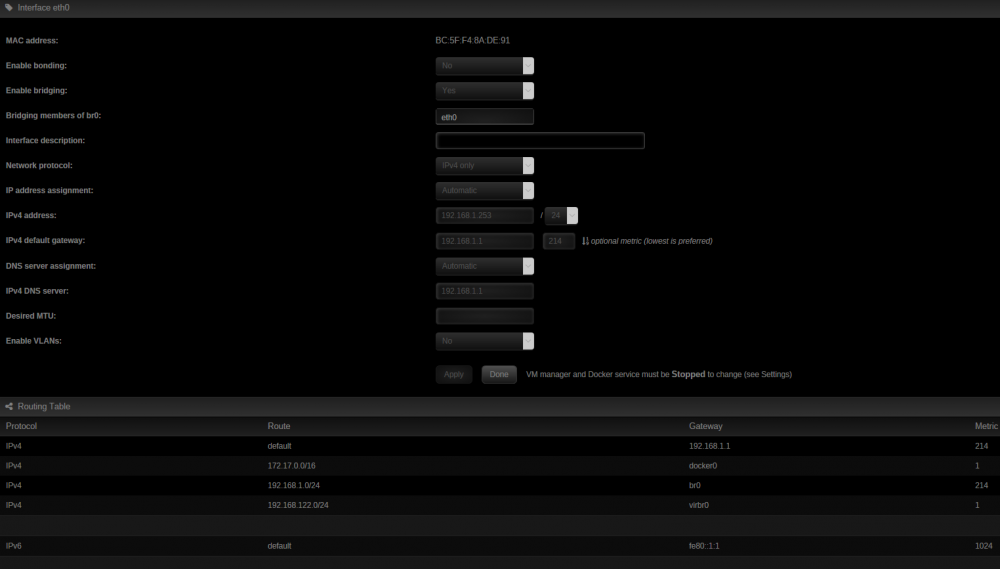Open the Enable bridging dropdown
1000x569 pixels.
point(485,91)
